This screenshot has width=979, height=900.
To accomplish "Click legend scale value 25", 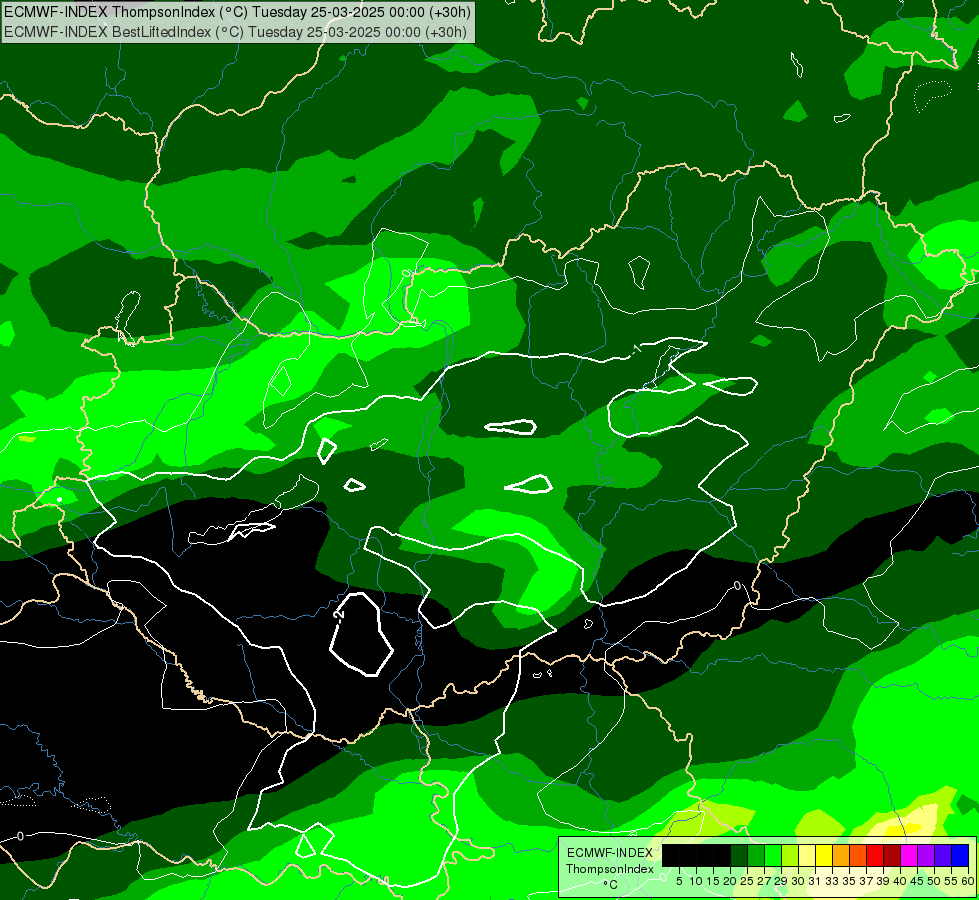I will [x=747, y=881].
